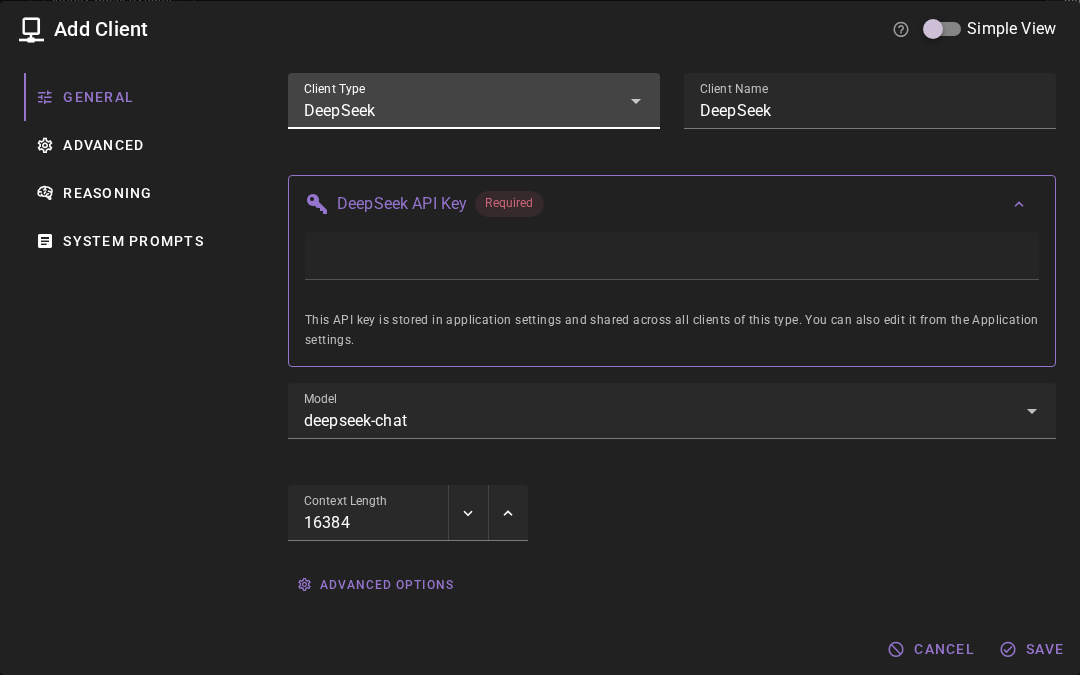The width and height of the screenshot is (1080, 675).
Task: Click the Required badge
Action: 509,203
